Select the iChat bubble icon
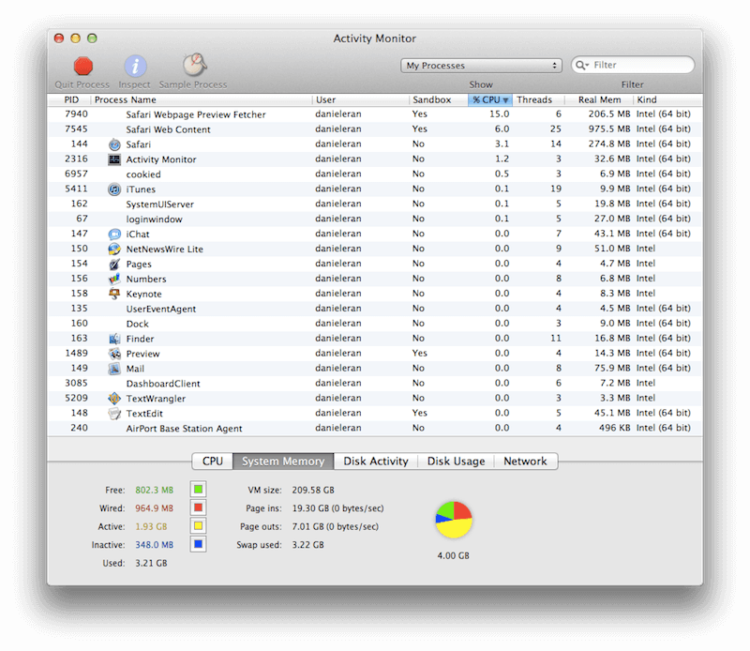 [114, 234]
